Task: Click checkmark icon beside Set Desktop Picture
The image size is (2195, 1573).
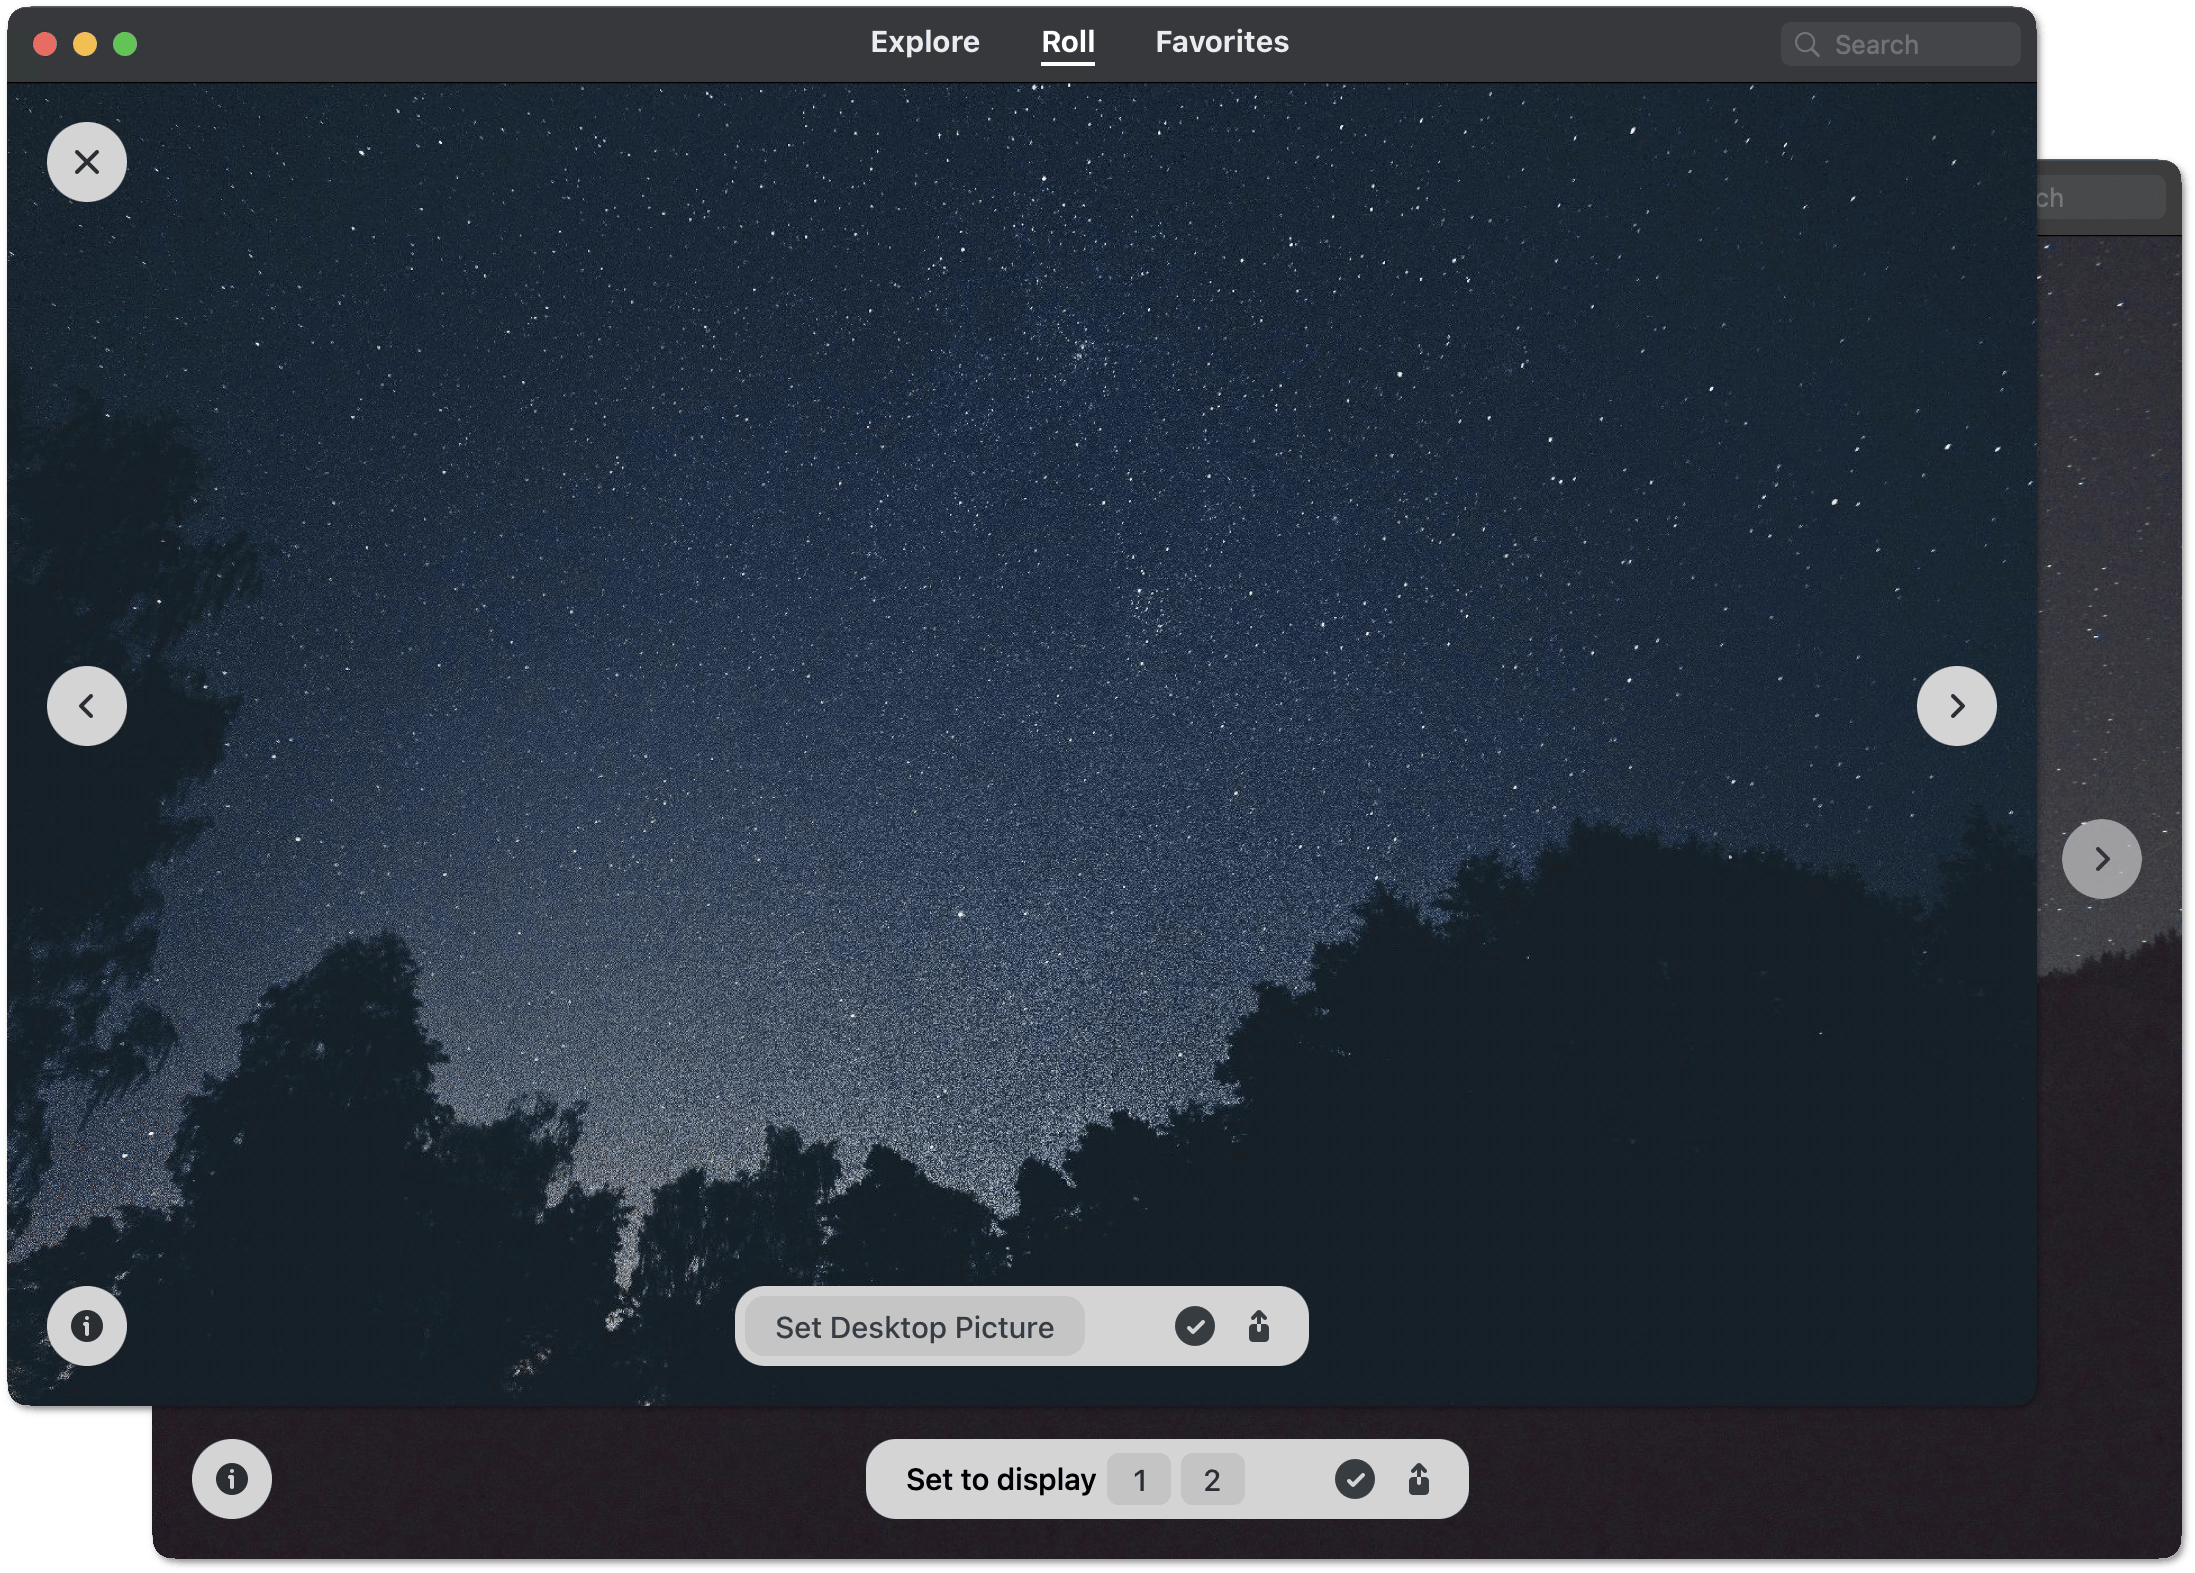Action: 1194,1326
